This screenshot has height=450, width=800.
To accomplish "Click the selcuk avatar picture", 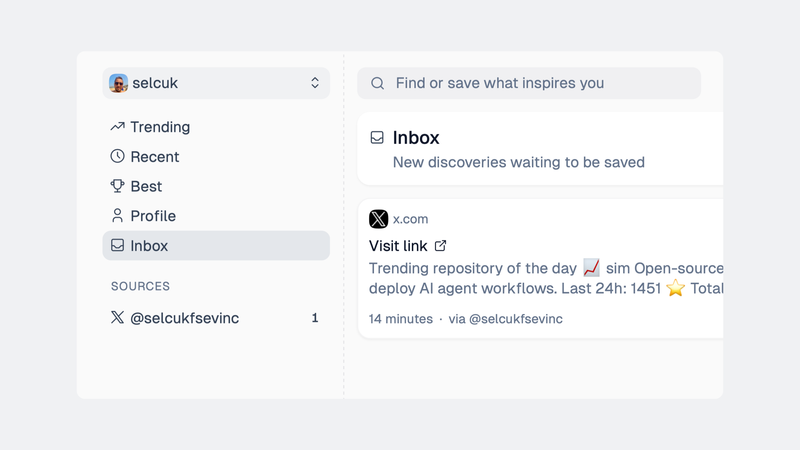I will 119,84.
